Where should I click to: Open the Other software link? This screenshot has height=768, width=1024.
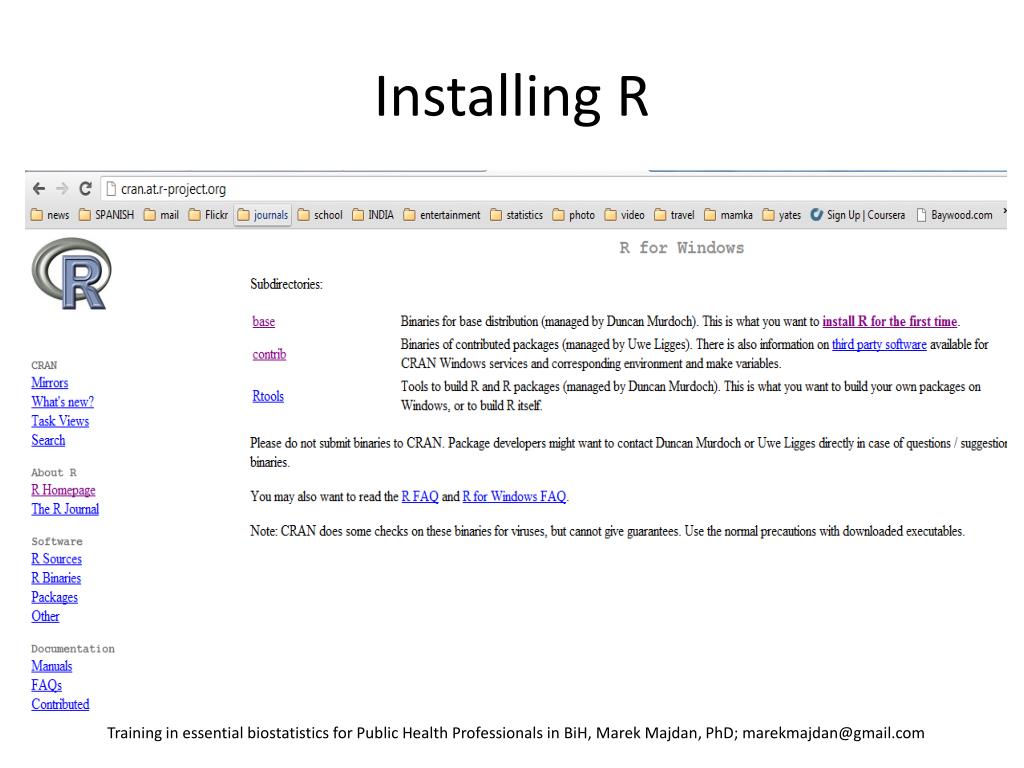pos(45,616)
